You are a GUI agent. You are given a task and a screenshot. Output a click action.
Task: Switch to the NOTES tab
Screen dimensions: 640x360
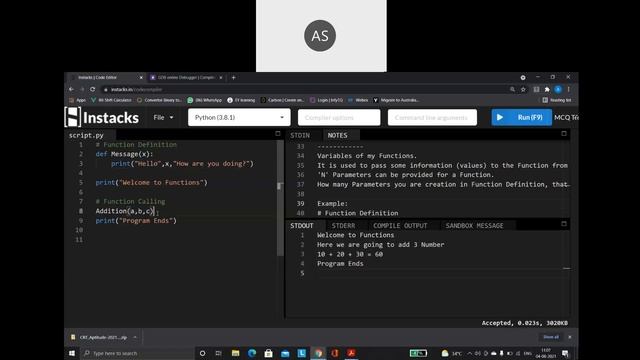click(x=338, y=135)
